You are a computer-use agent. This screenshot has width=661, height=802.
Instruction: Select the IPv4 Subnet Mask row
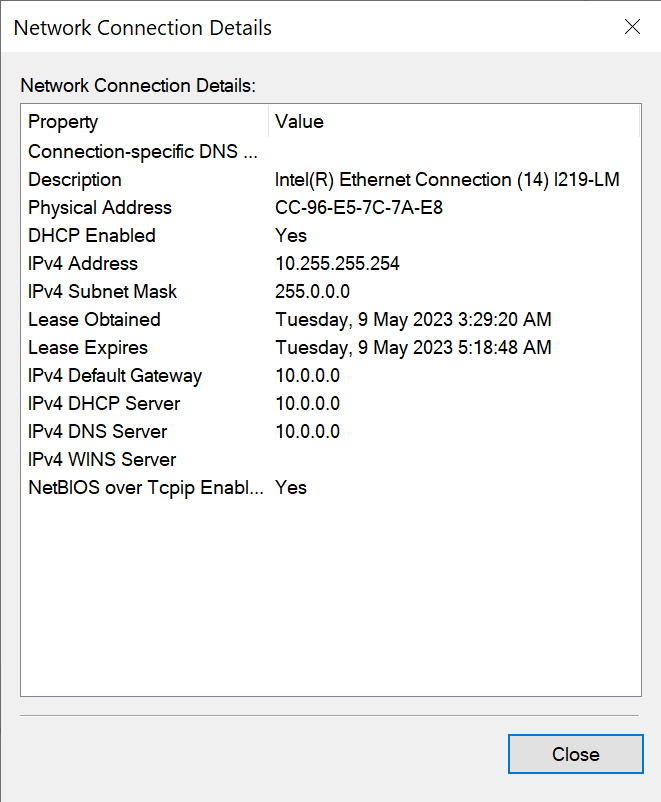point(330,292)
